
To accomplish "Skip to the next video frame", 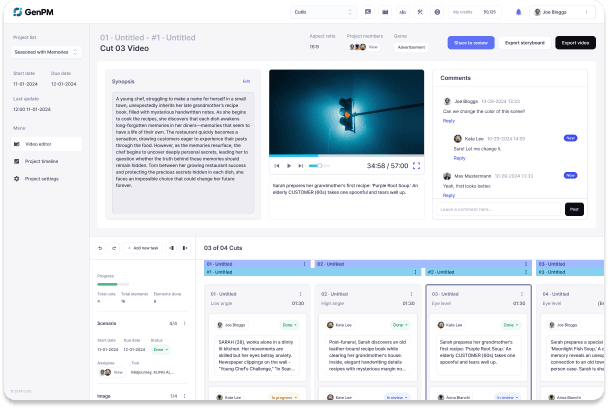I will [x=301, y=166].
